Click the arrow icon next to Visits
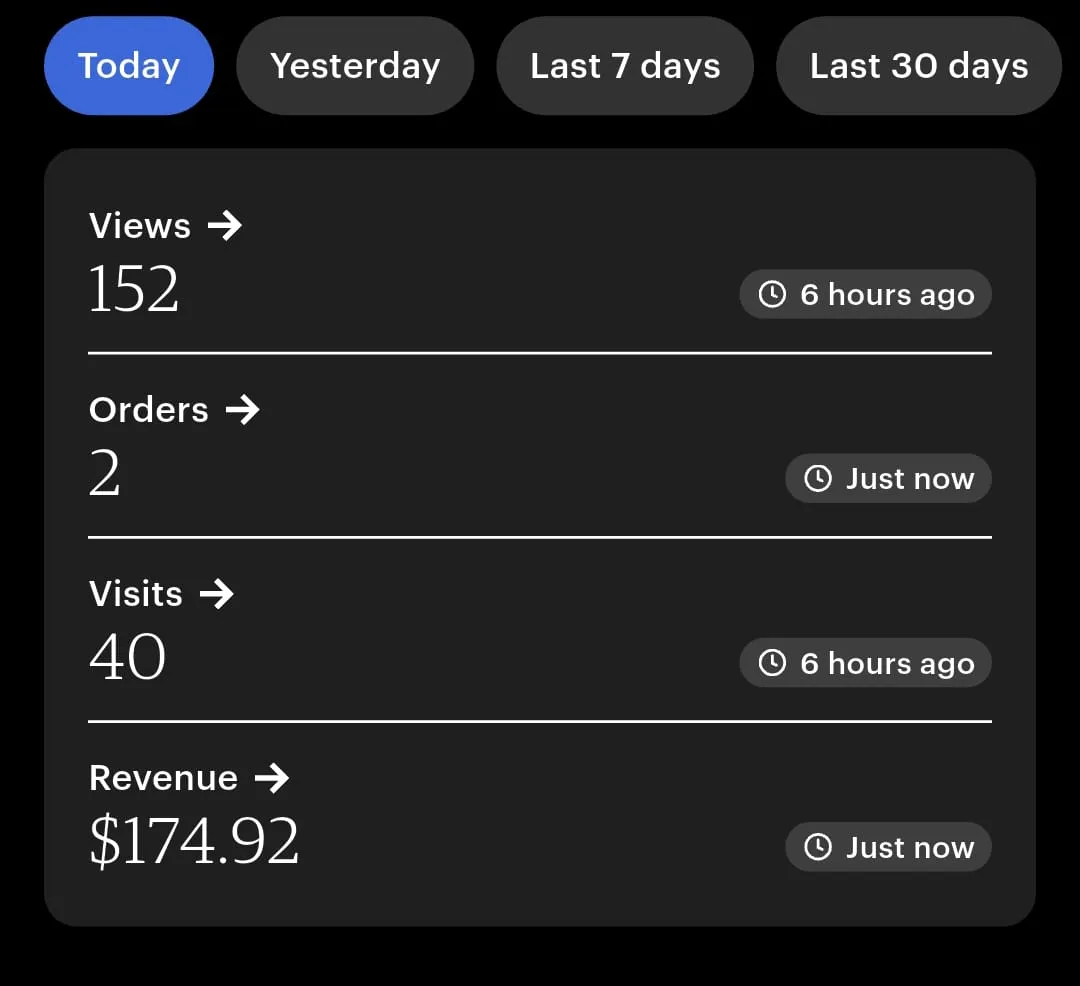 click(x=216, y=594)
